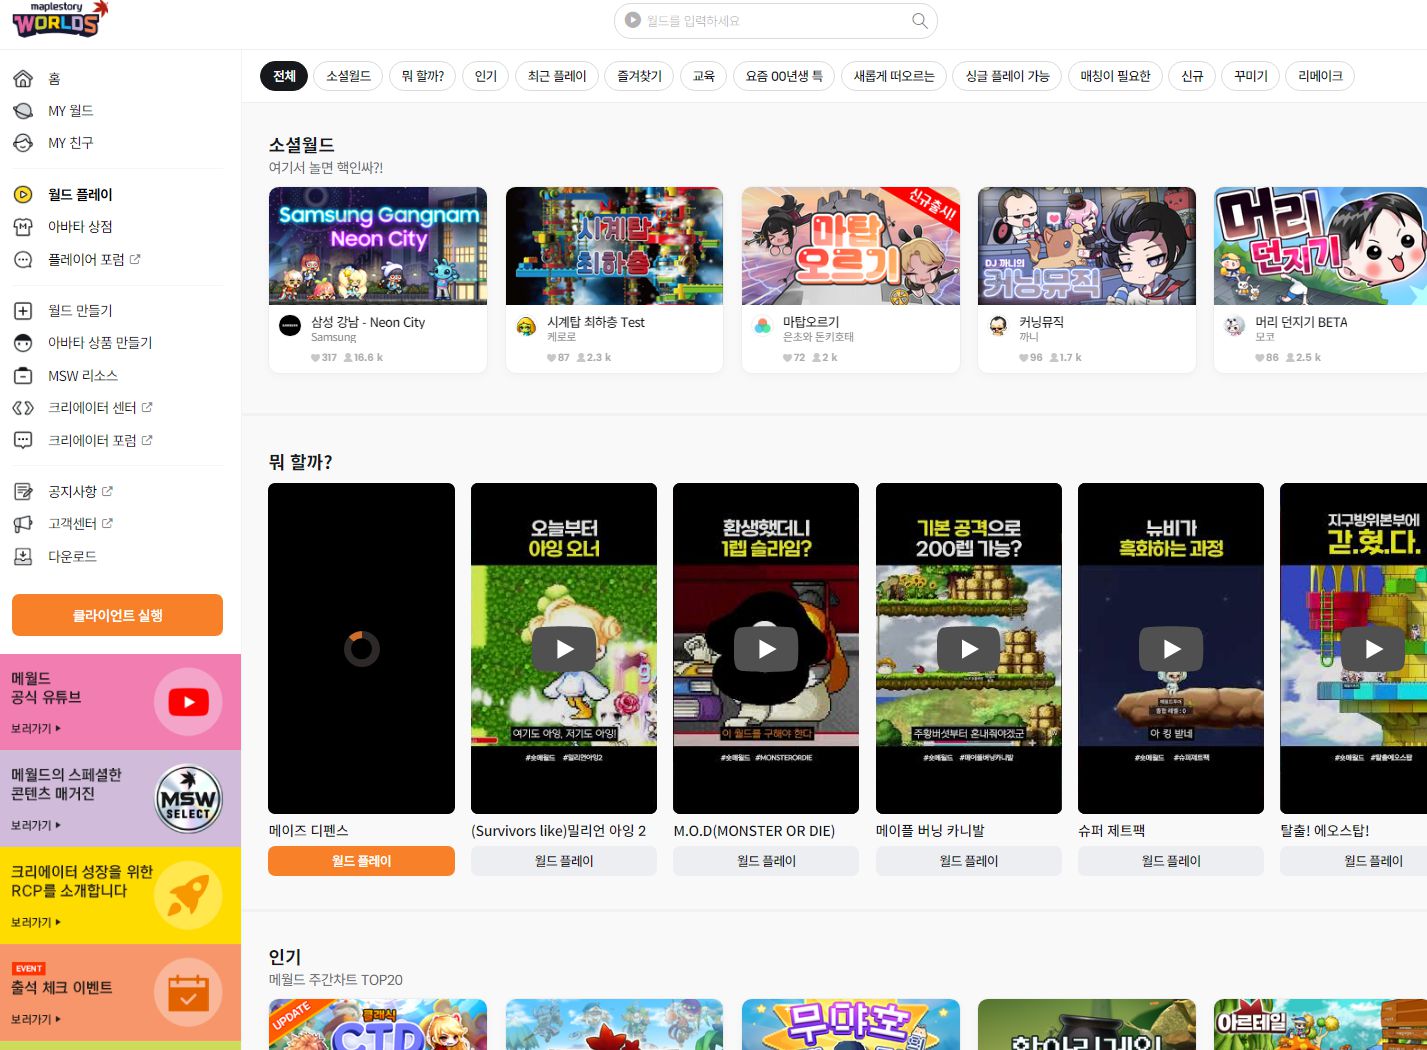Click the 크리에이터 센터 code icon

23,408
